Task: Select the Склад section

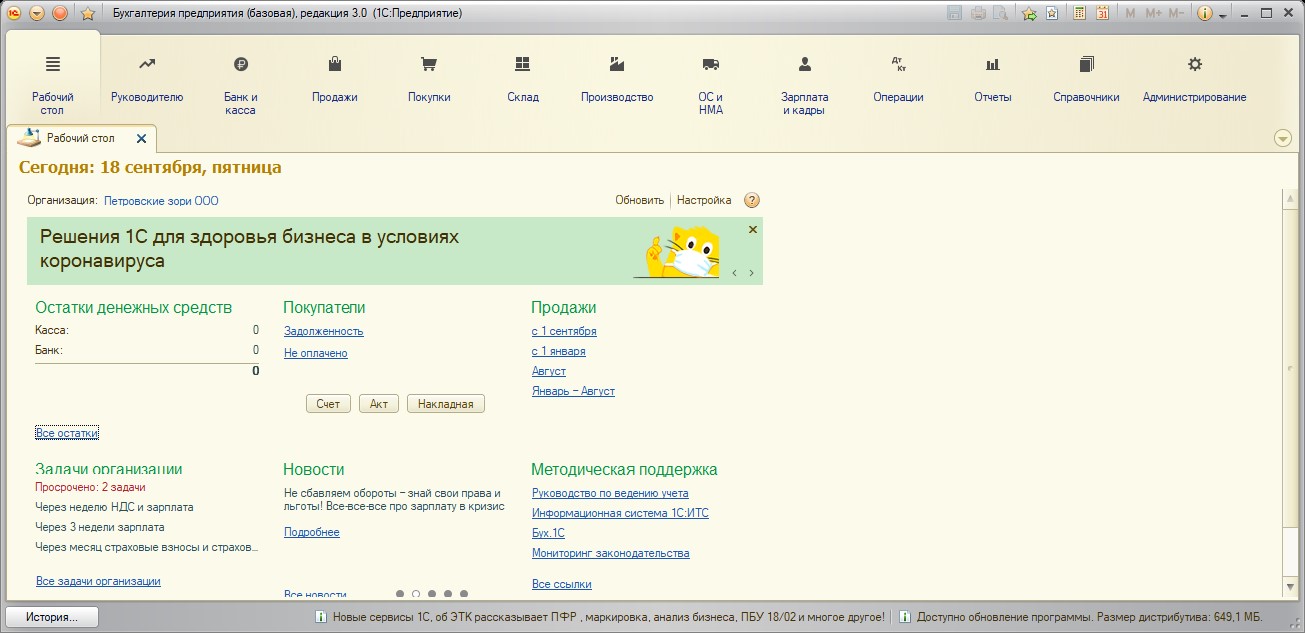Action: click(x=522, y=80)
